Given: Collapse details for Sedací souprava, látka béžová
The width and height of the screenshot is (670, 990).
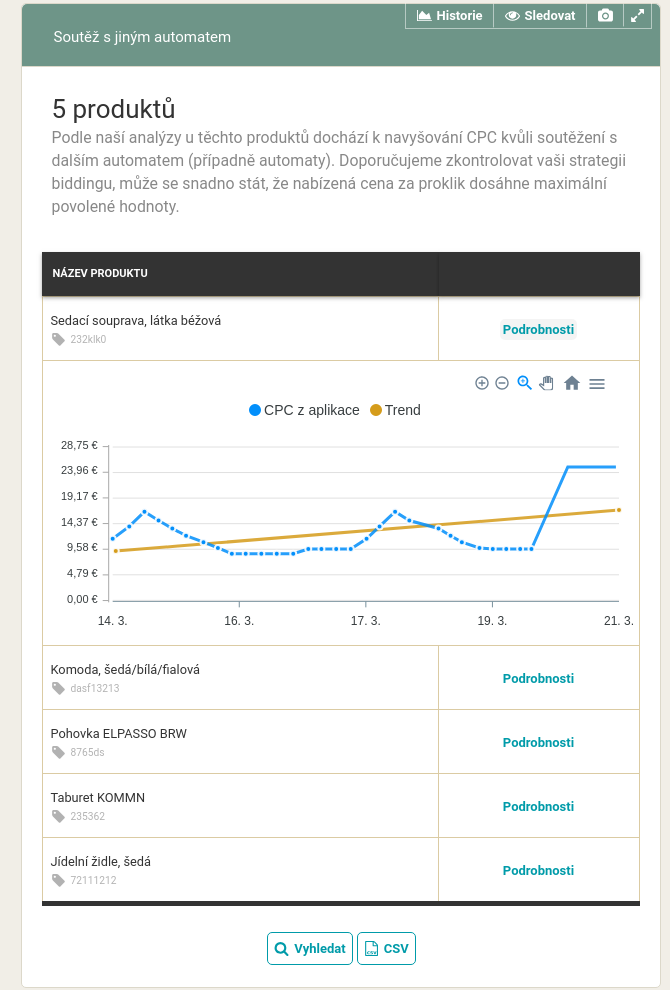Looking at the screenshot, I should pos(538,329).
